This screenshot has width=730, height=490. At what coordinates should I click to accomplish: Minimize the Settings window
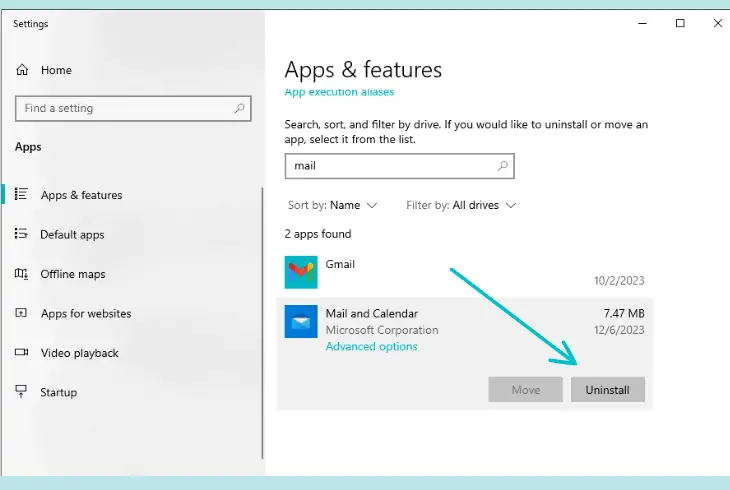(x=642, y=23)
